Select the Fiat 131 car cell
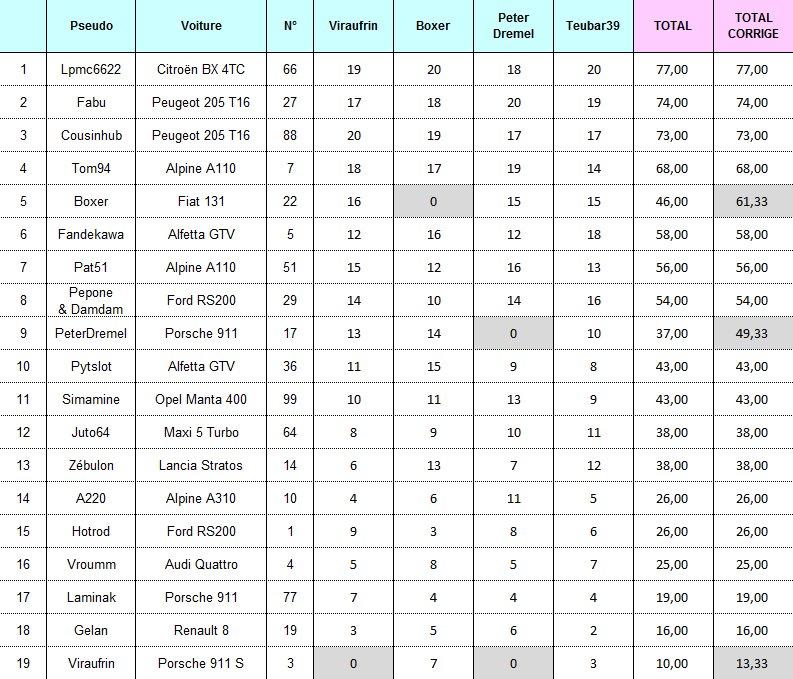The width and height of the screenshot is (793, 679). (x=202, y=201)
